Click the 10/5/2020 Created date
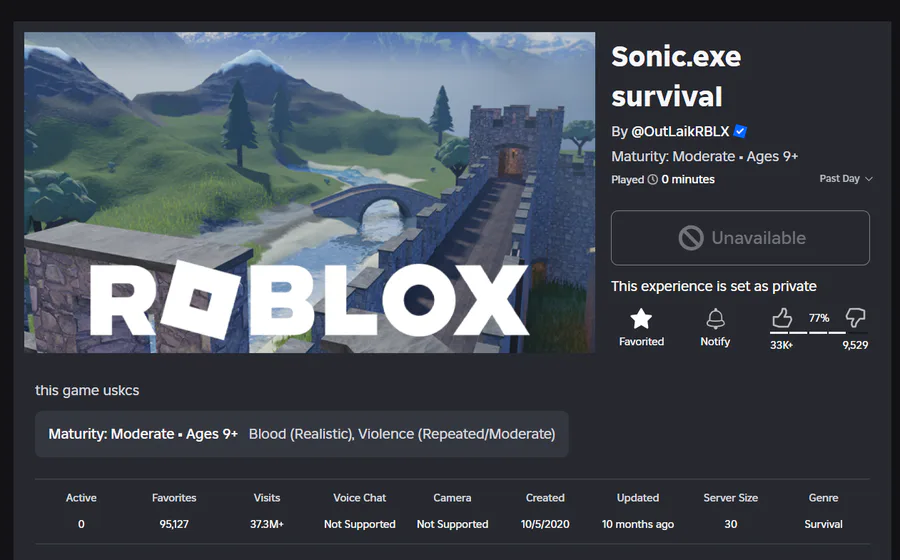The image size is (900, 560). (x=545, y=524)
